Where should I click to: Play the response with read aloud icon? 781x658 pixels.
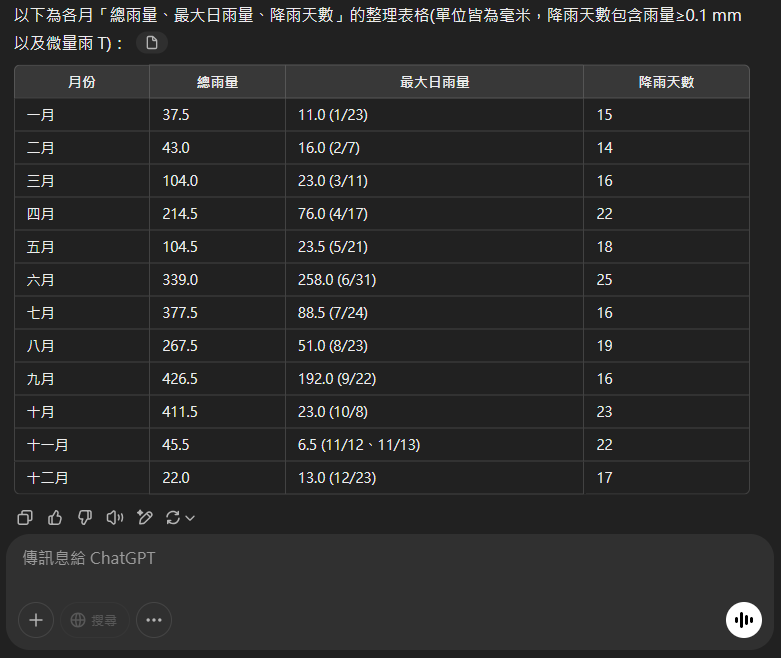[x=115, y=518]
